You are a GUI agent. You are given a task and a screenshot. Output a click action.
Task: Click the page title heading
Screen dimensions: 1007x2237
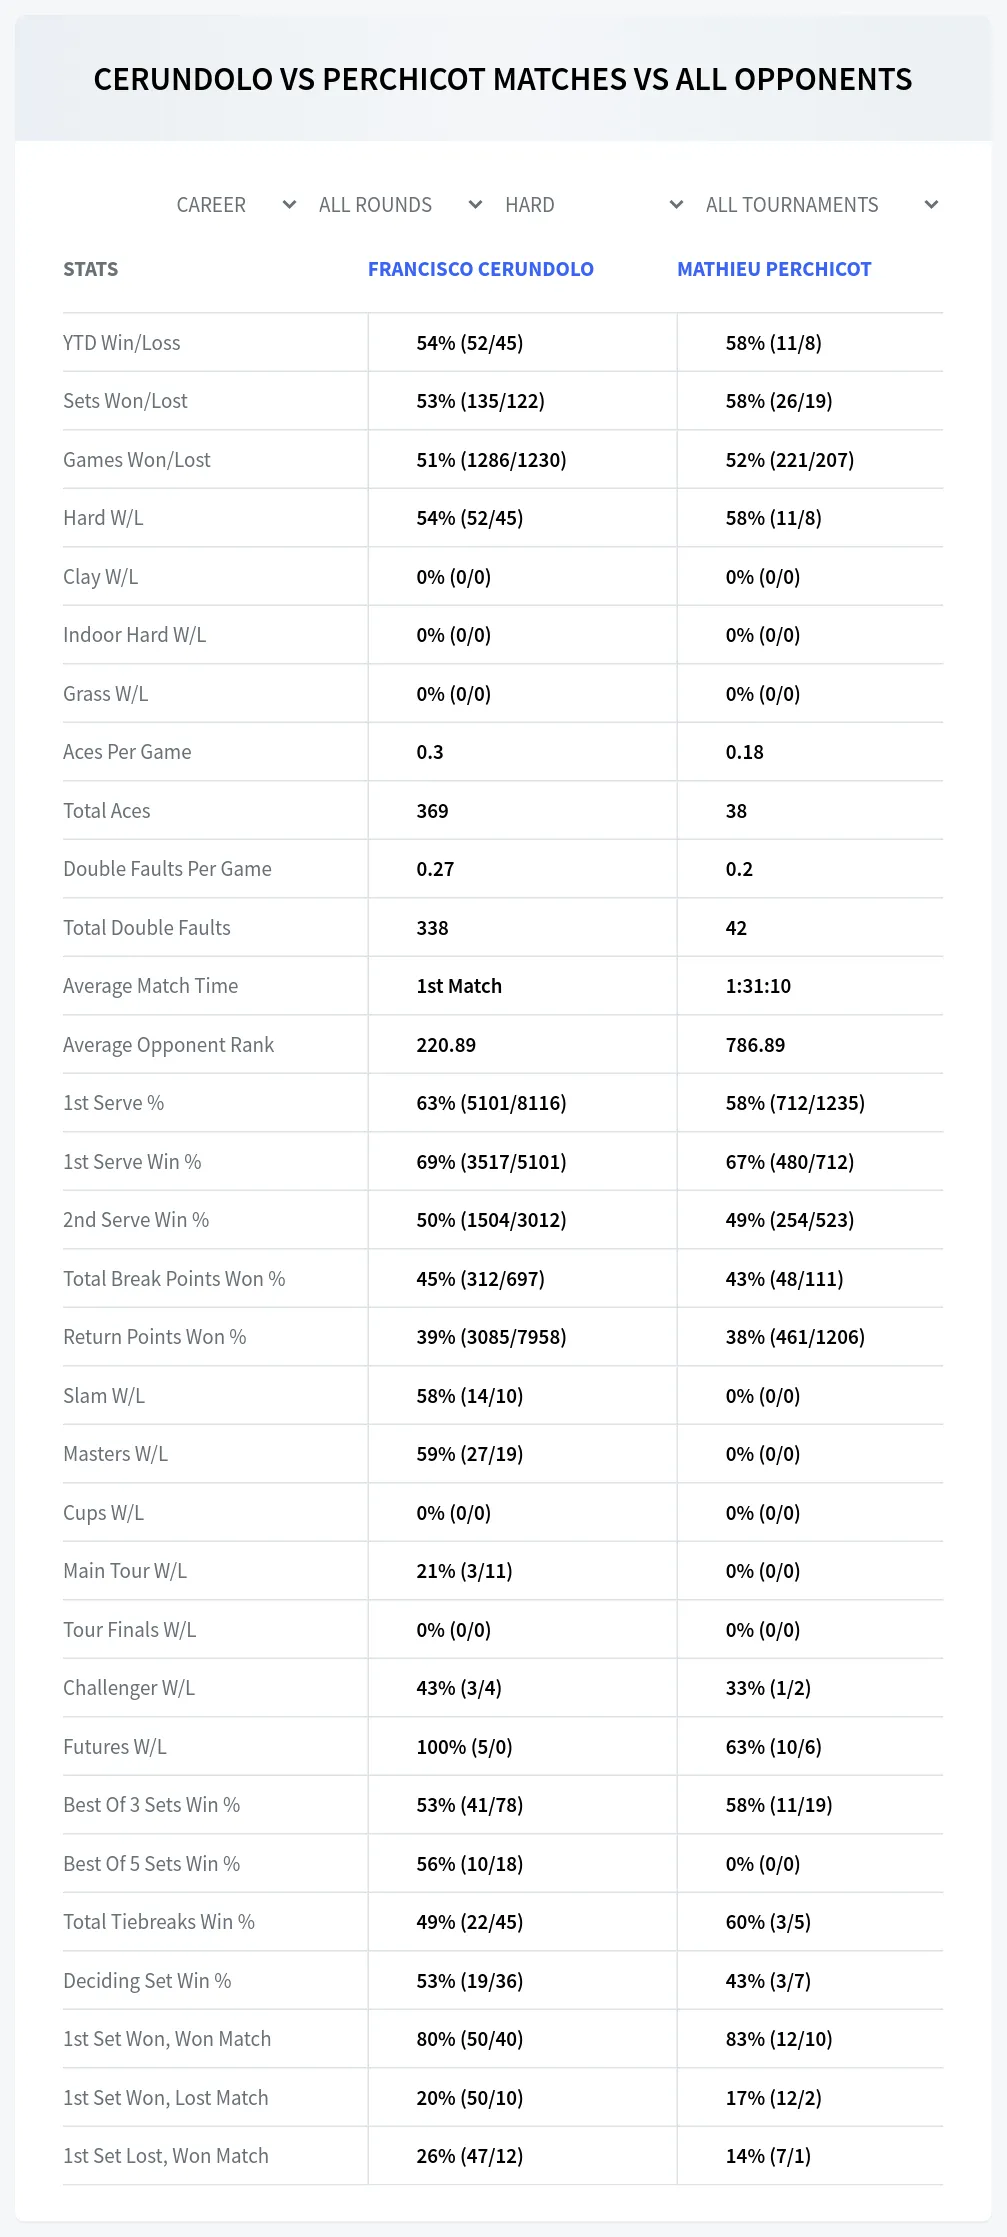pyautogui.click(x=503, y=79)
